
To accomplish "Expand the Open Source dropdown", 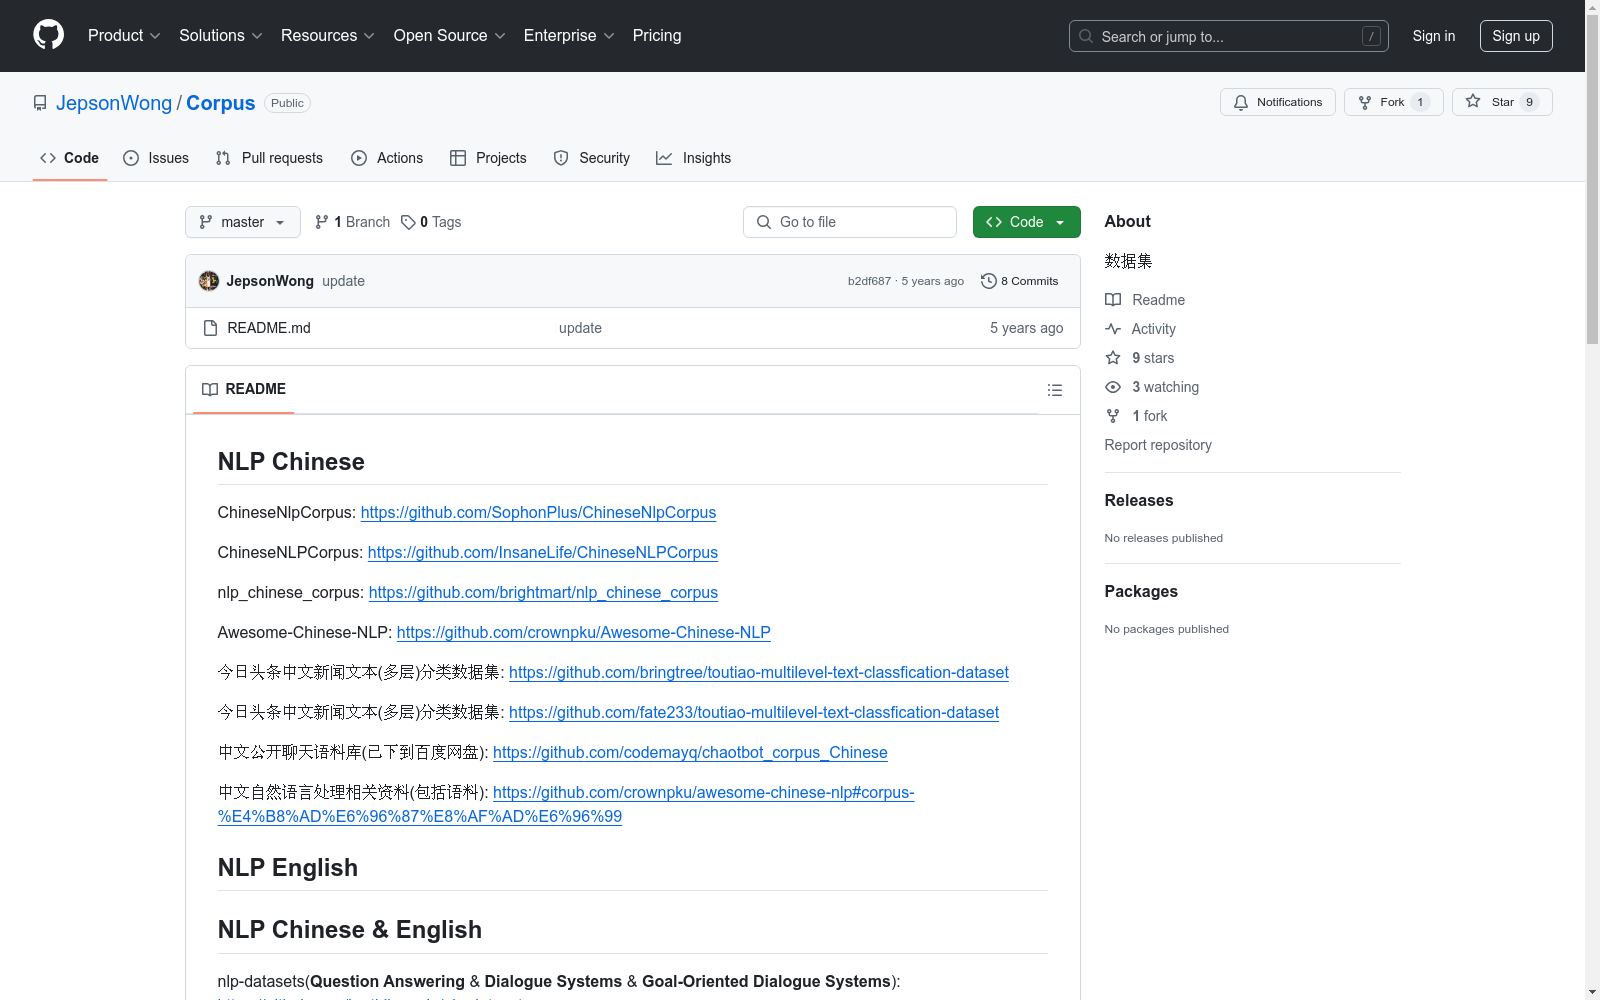I will pos(450,35).
